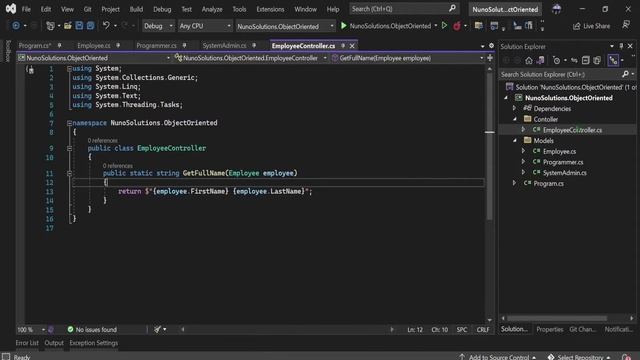The width and height of the screenshot is (640, 360).
Task: Click the magnifier icon in the top search box
Action: (x=452, y=9)
